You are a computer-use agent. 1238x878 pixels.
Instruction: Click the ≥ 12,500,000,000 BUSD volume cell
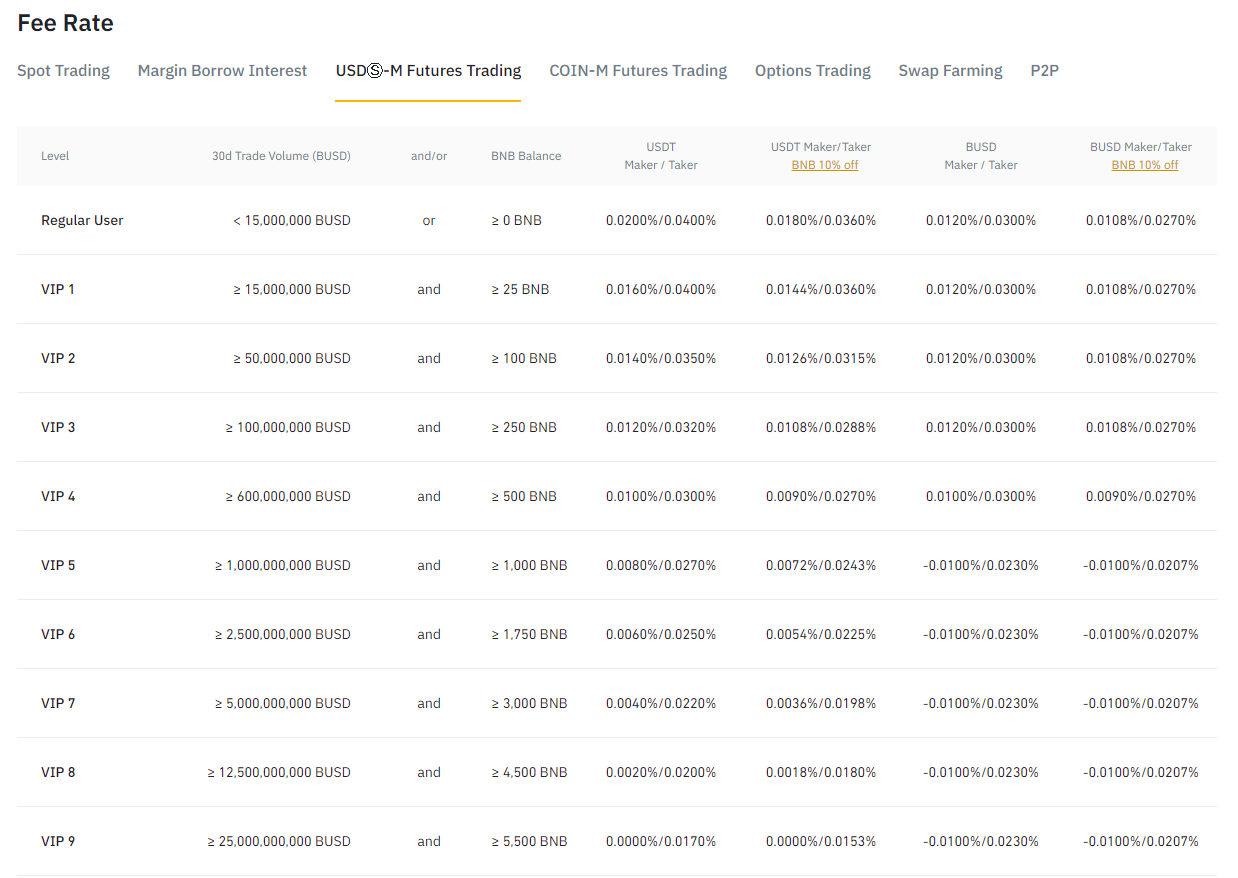pyautogui.click(x=279, y=772)
